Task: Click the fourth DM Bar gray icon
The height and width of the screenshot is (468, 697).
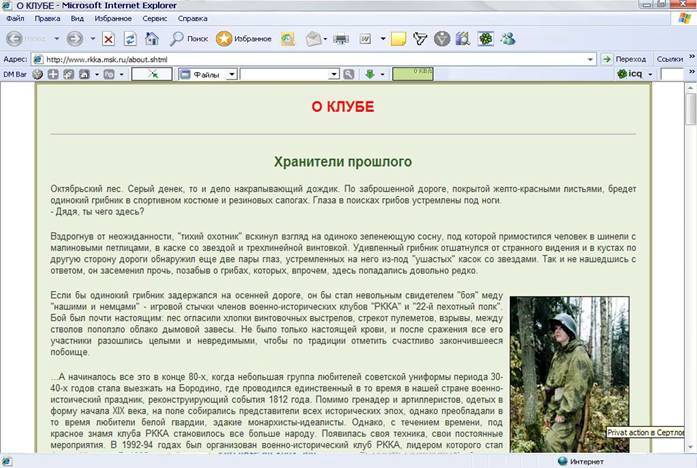Action: coord(84,74)
